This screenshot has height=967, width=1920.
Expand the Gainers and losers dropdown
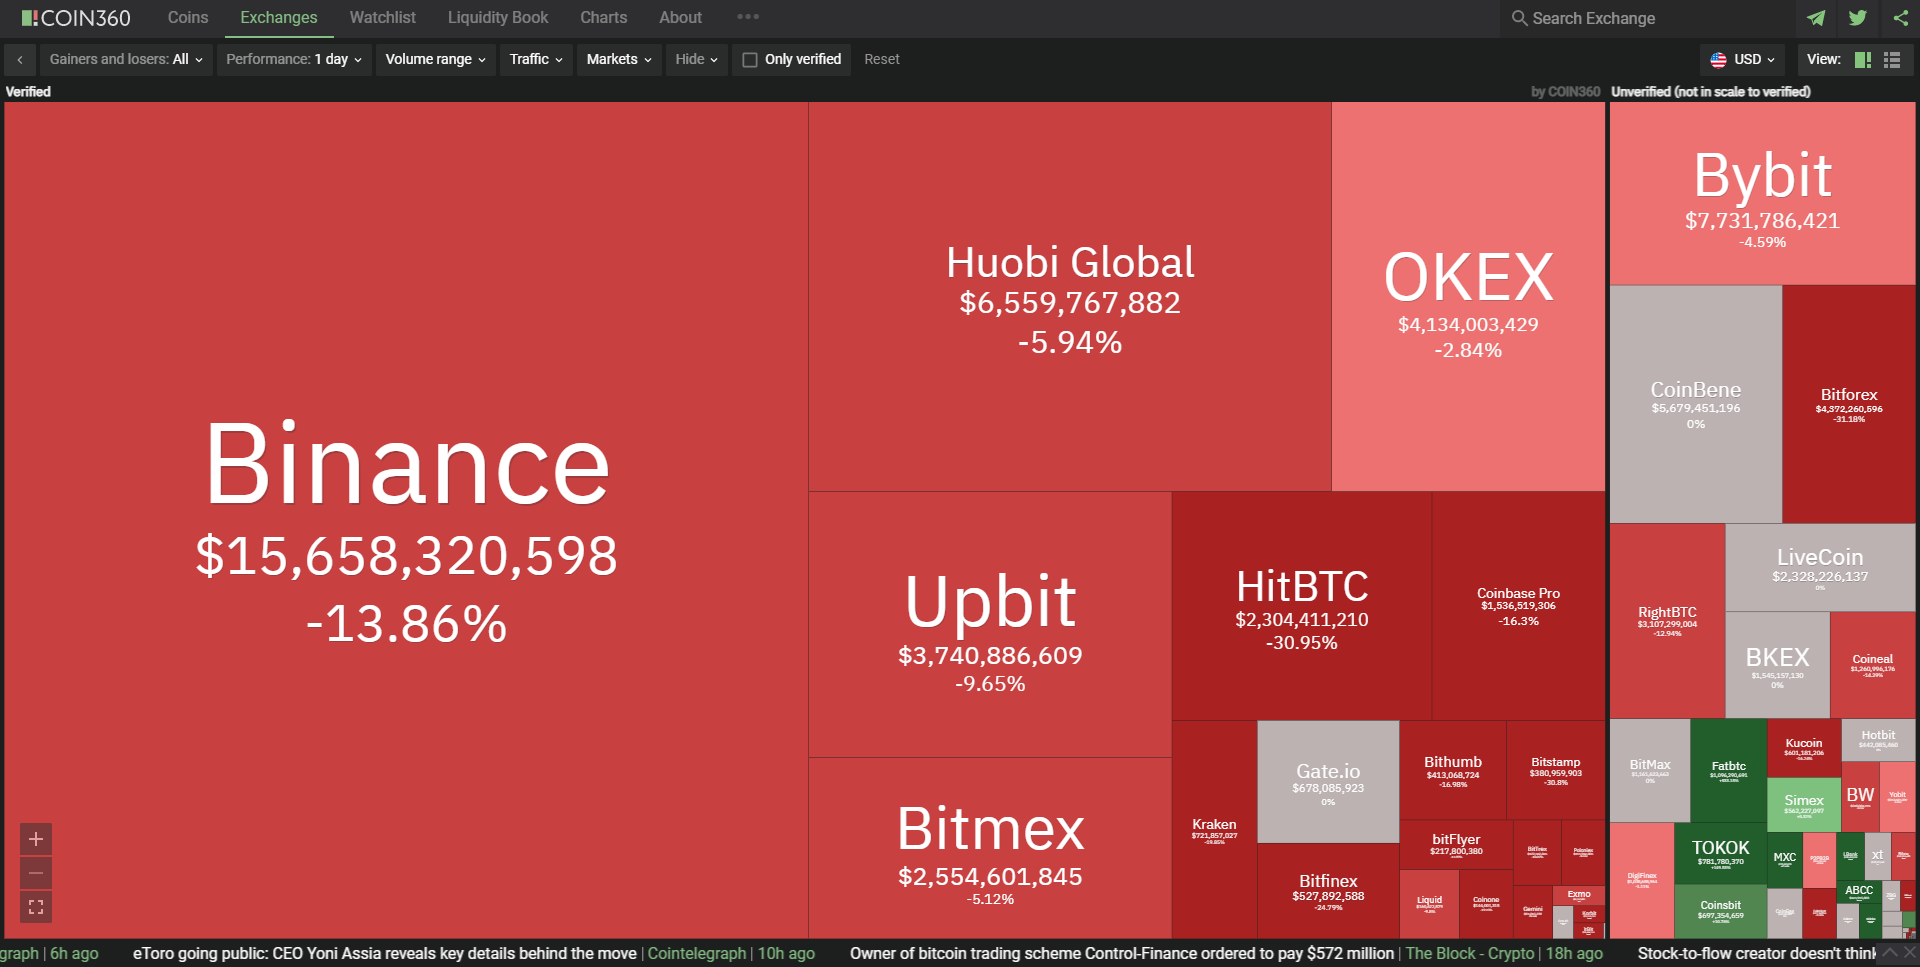coord(126,60)
